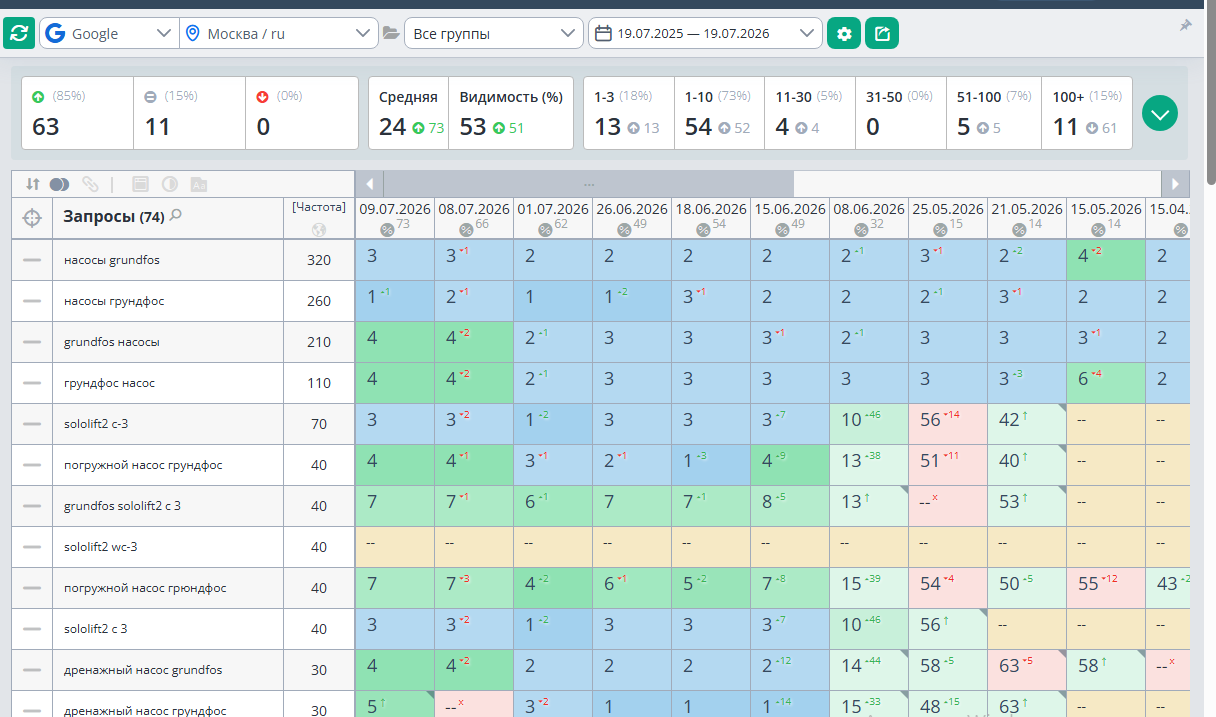Toggle the overlapping circles switch in toolbar
Viewport: 1216px width, 717px height.
point(59,184)
